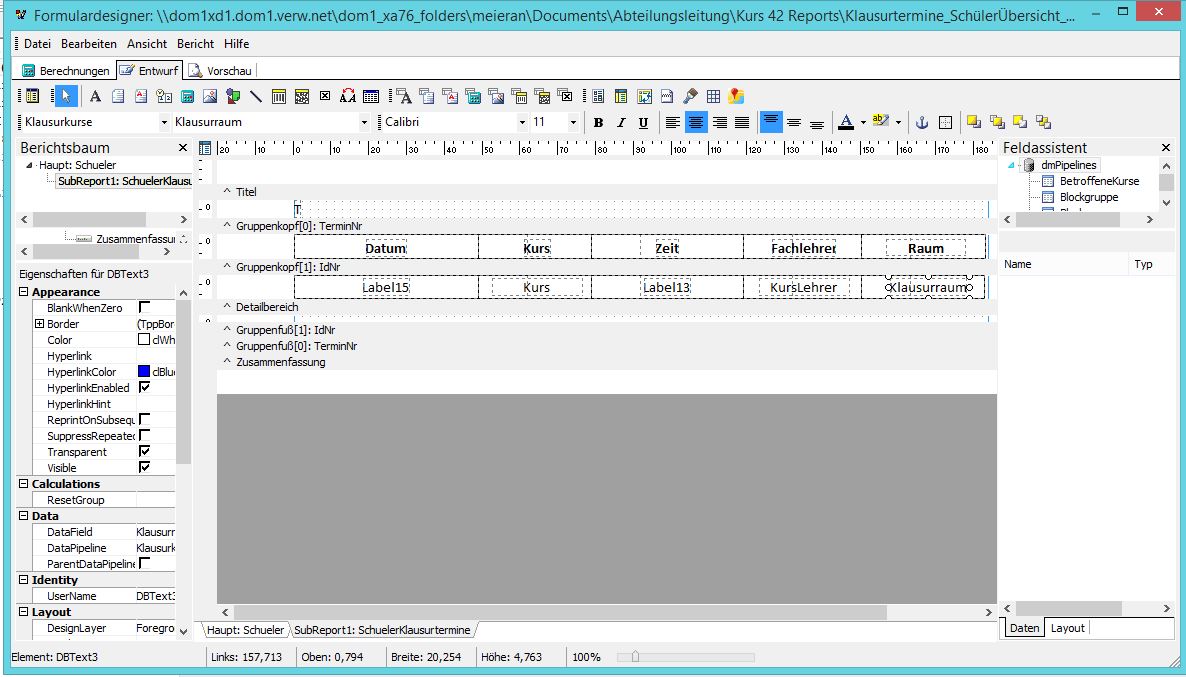Image resolution: width=1186 pixels, height=677 pixels.
Task: Open the Calibri font dropdown
Action: pyautogui.click(x=522, y=122)
